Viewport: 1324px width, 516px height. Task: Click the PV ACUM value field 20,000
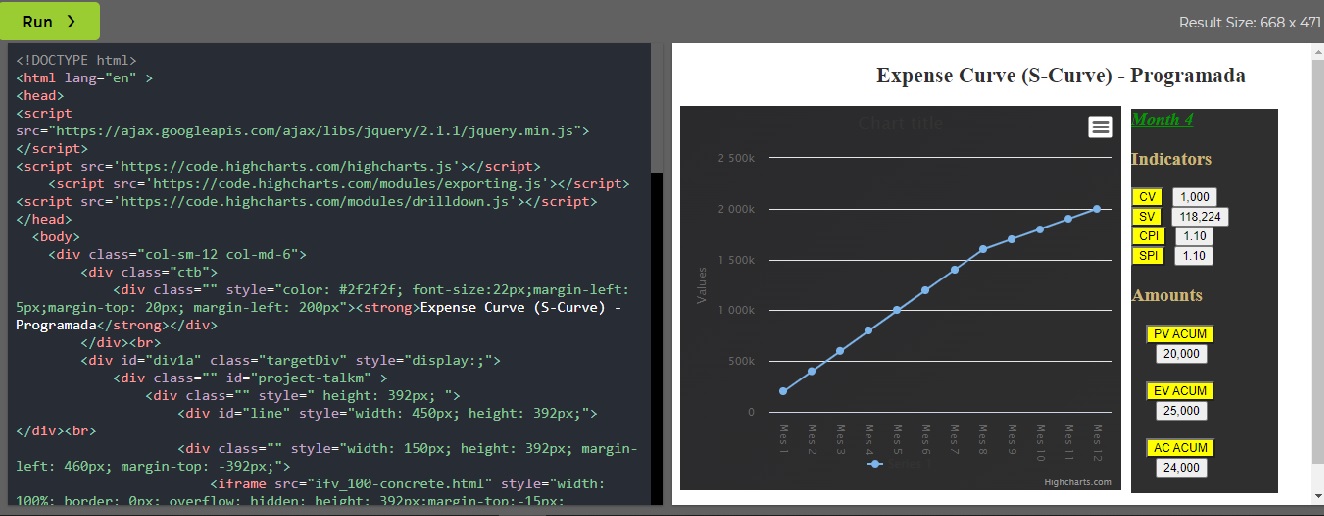coord(1181,354)
